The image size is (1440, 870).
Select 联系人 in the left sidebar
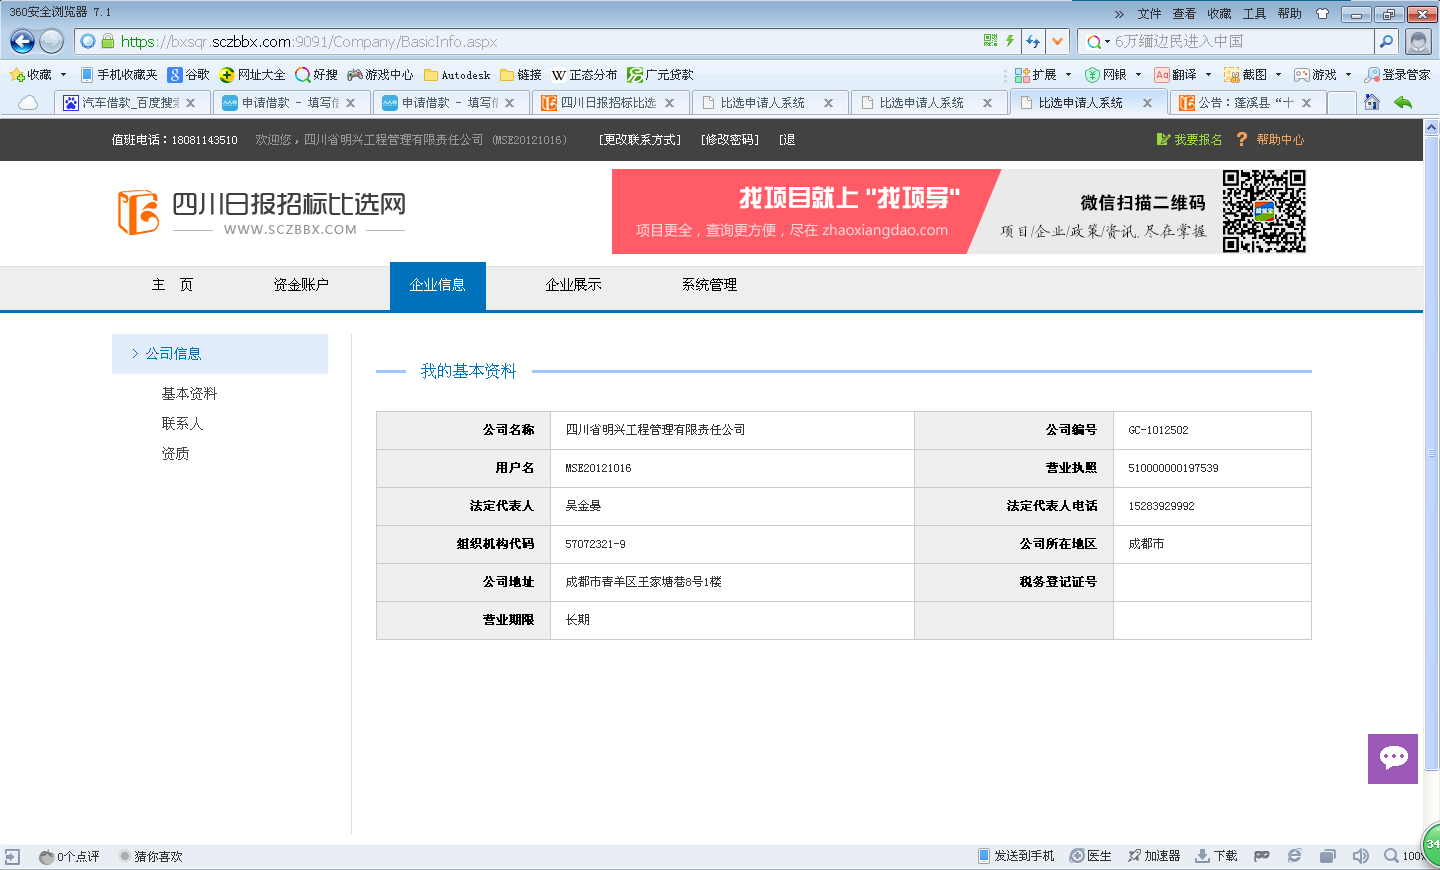point(182,424)
